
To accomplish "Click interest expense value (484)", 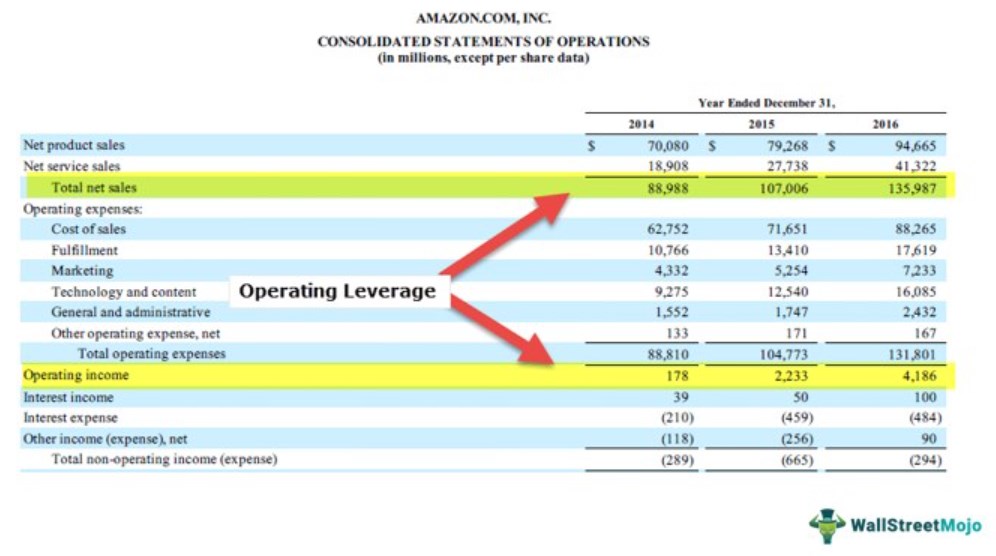I will [x=925, y=418].
